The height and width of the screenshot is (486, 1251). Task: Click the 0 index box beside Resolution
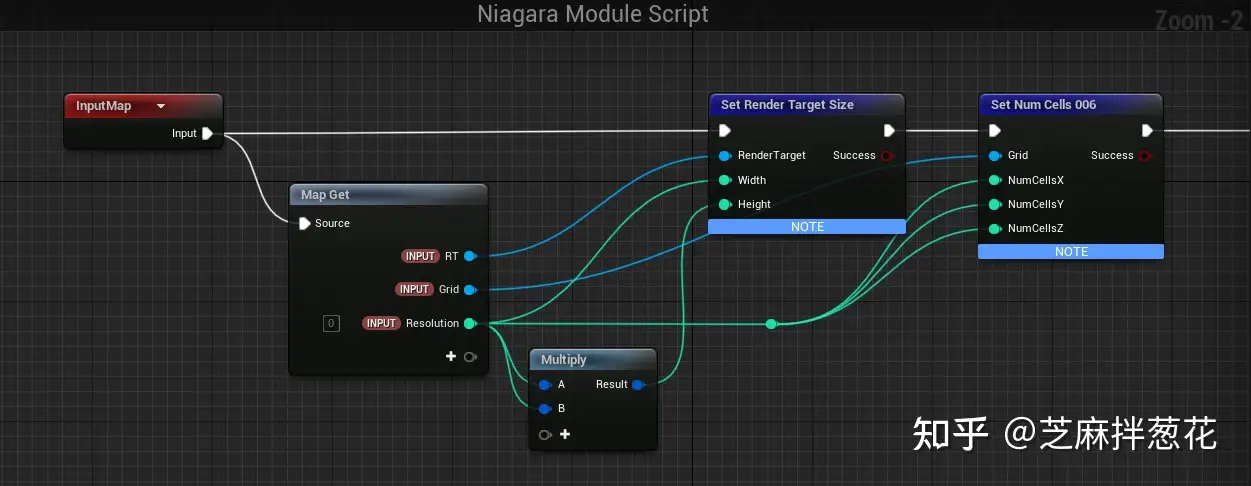[331, 323]
